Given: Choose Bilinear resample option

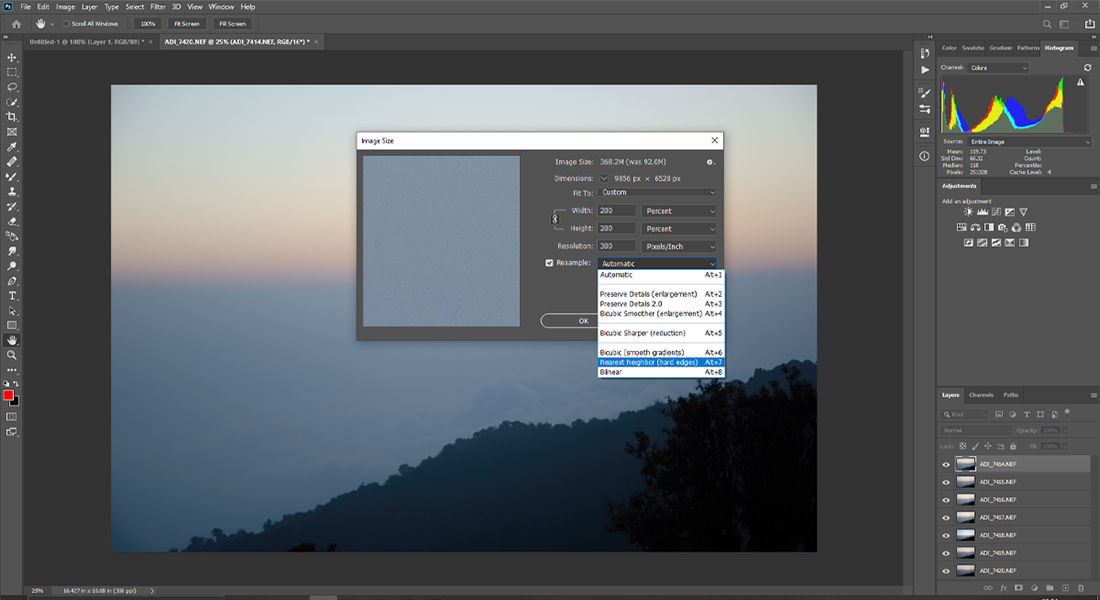Looking at the screenshot, I should coord(661,372).
